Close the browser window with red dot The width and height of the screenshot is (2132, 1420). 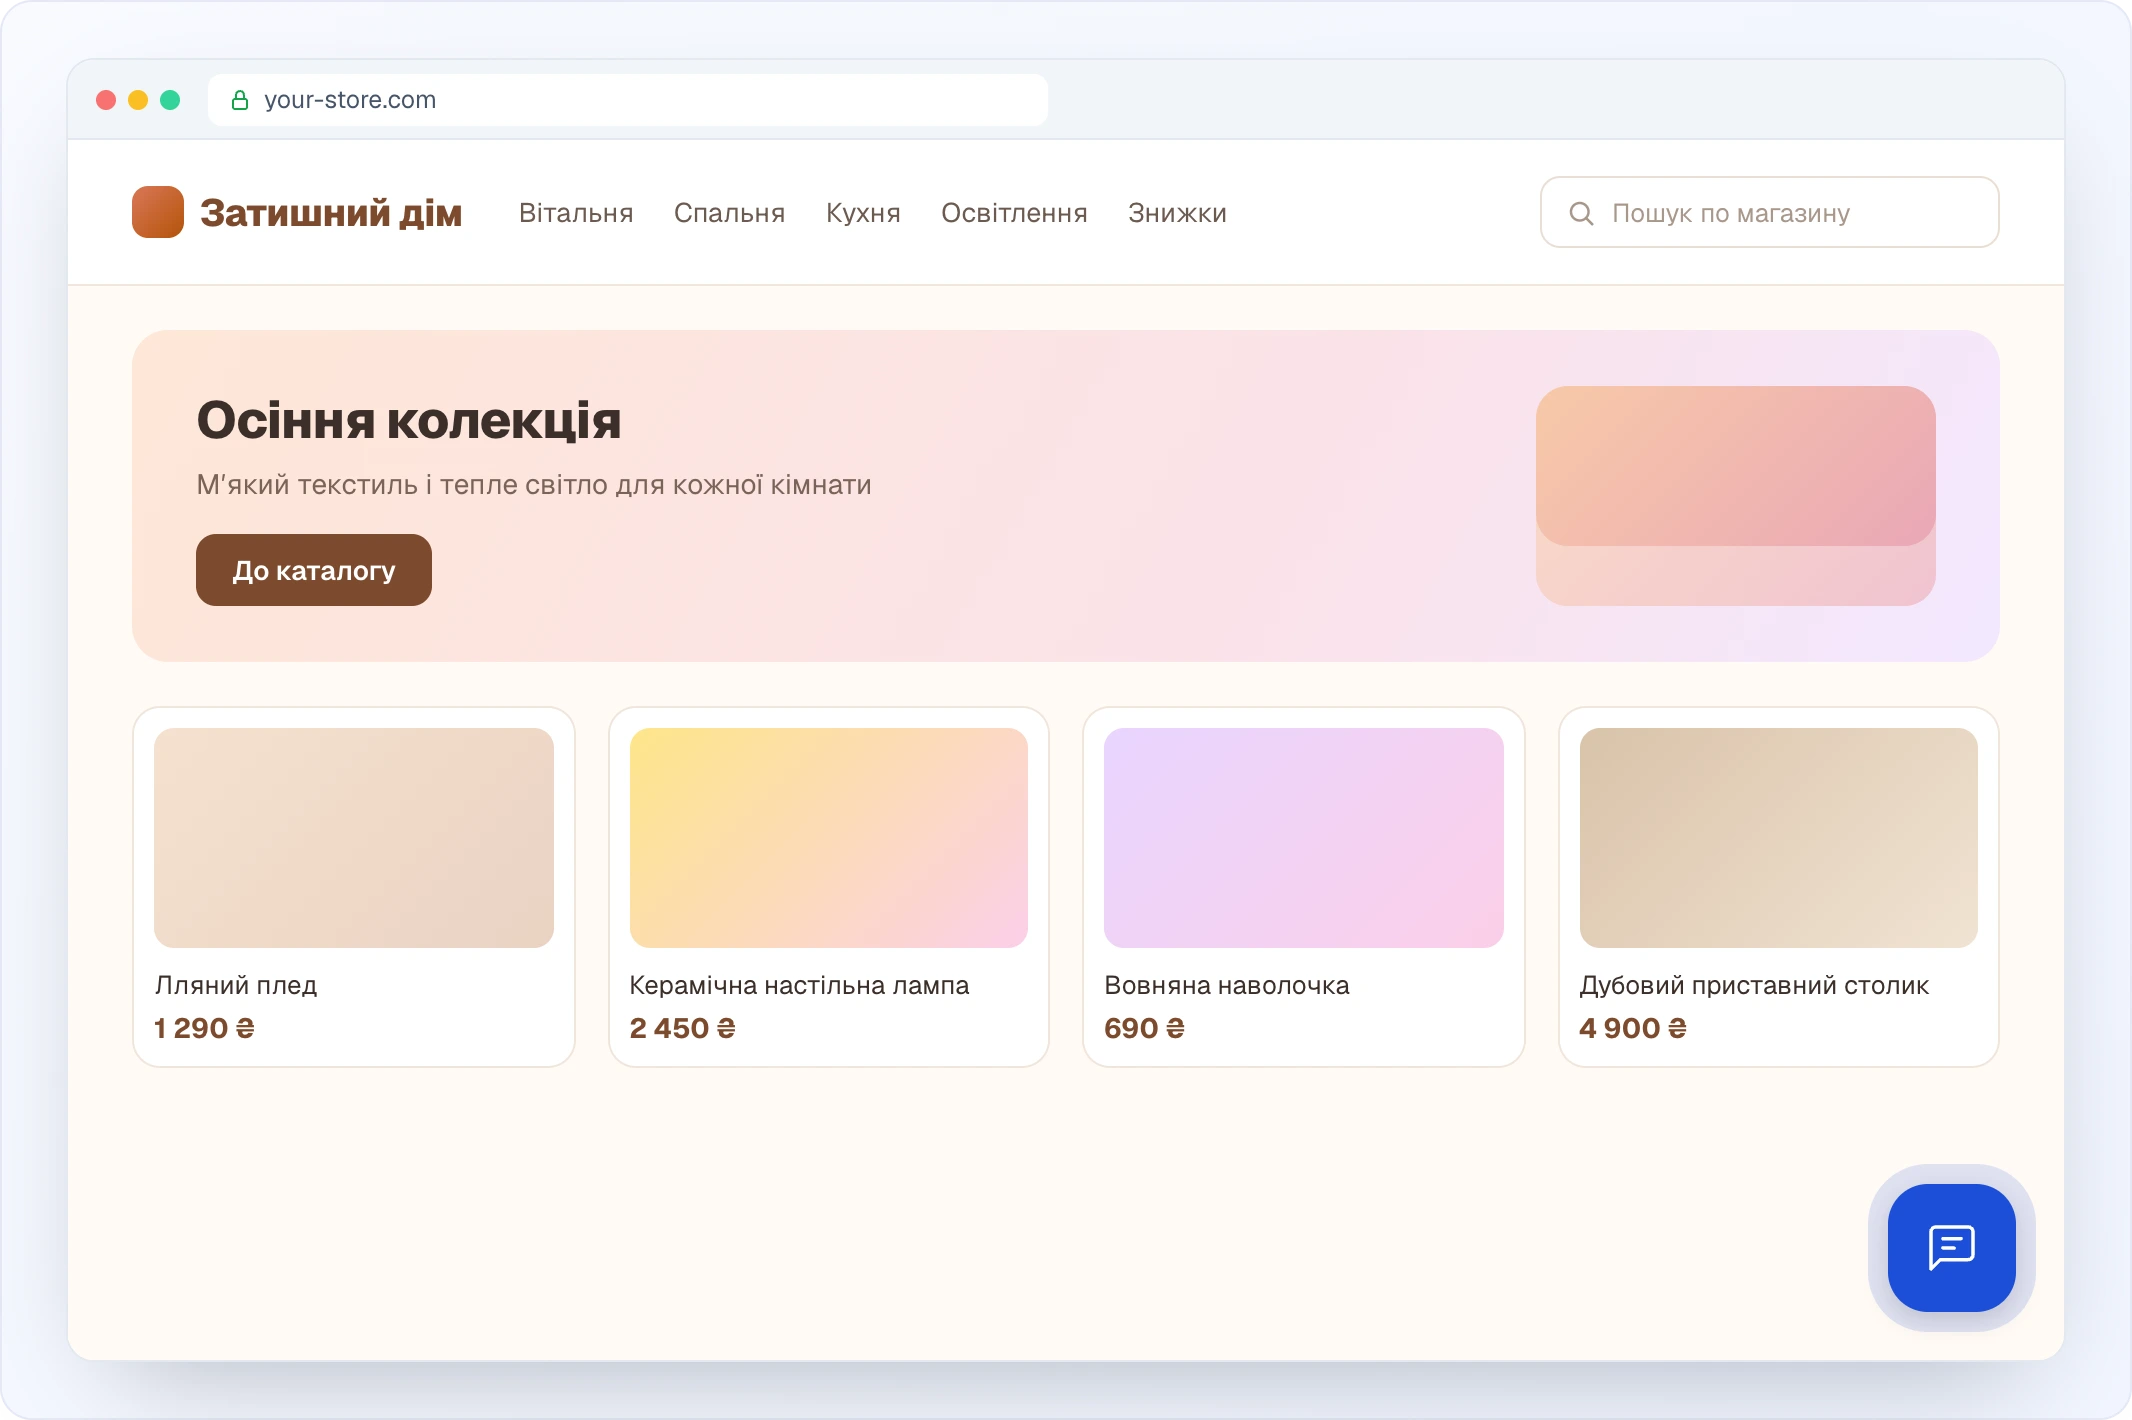coord(106,100)
